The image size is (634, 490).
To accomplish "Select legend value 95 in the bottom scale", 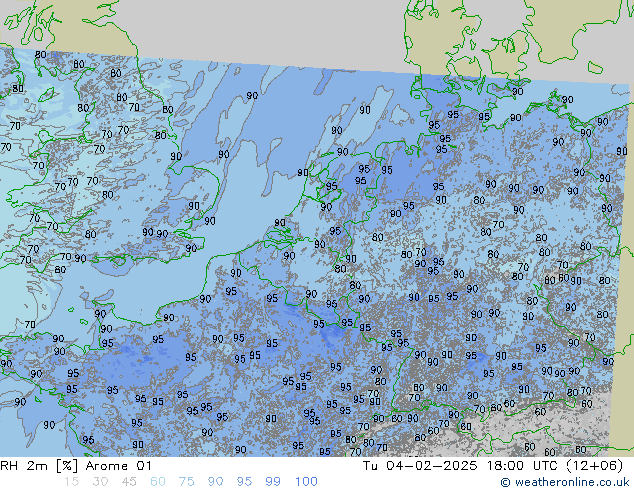I will click(x=244, y=482).
